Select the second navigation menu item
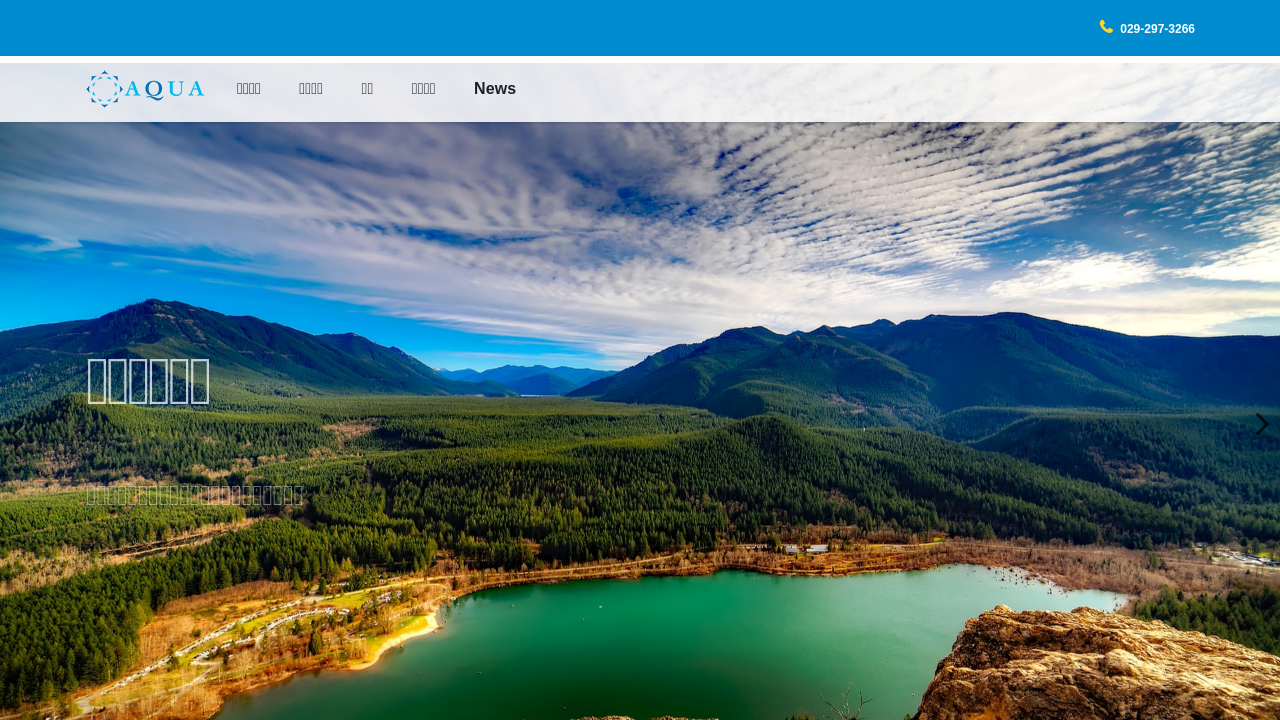The image size is (1280, 720). (310, 89)
